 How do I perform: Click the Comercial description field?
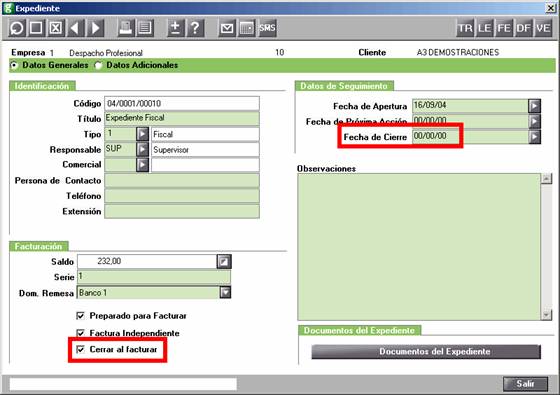[x=205, y=165]
